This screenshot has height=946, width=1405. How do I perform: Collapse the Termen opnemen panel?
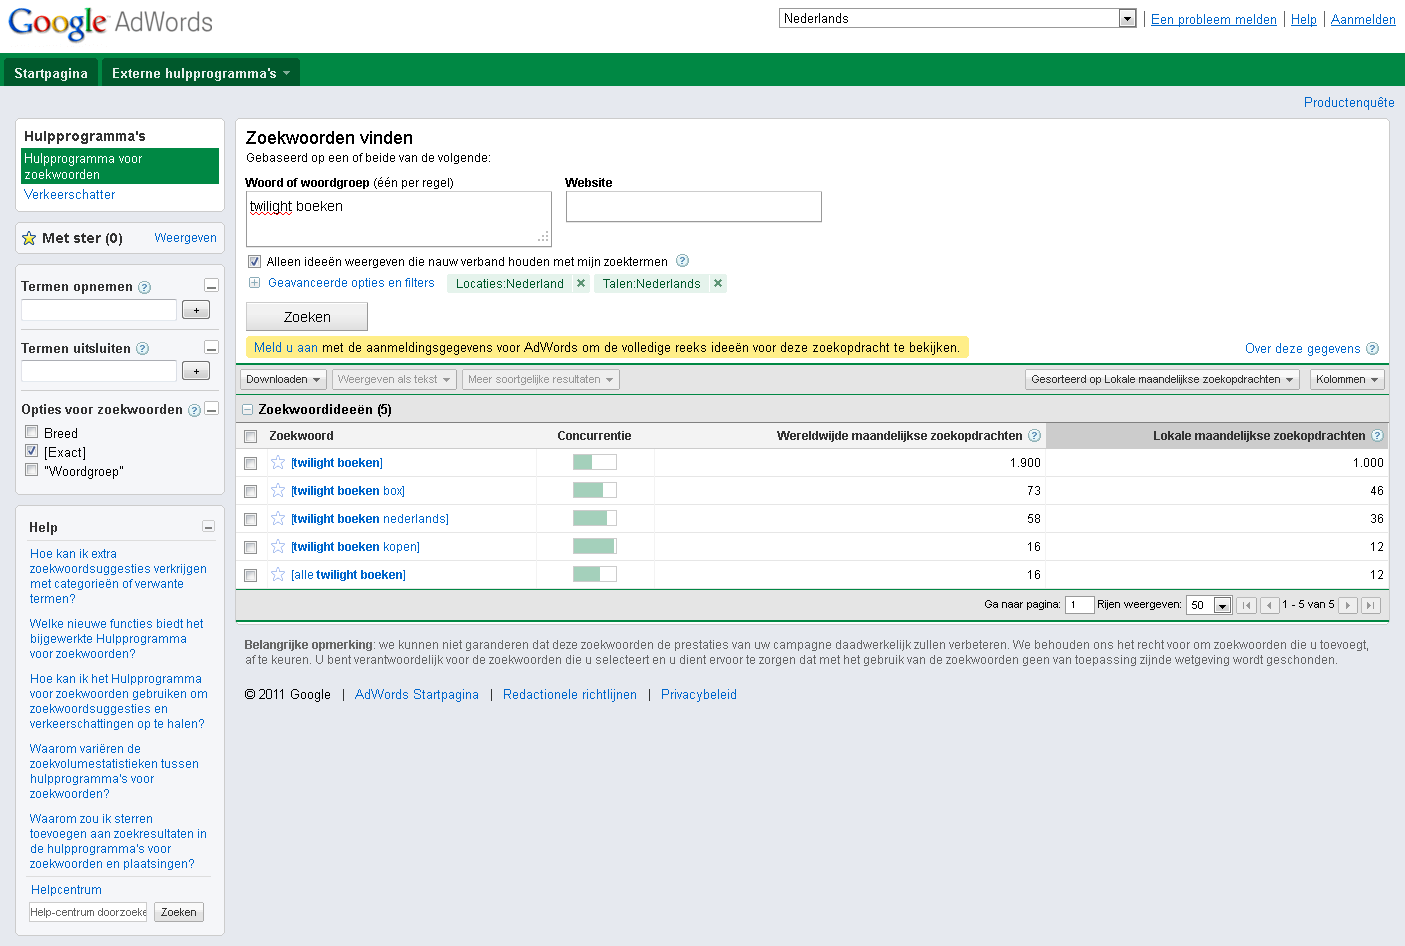click(x=211, y=286)
